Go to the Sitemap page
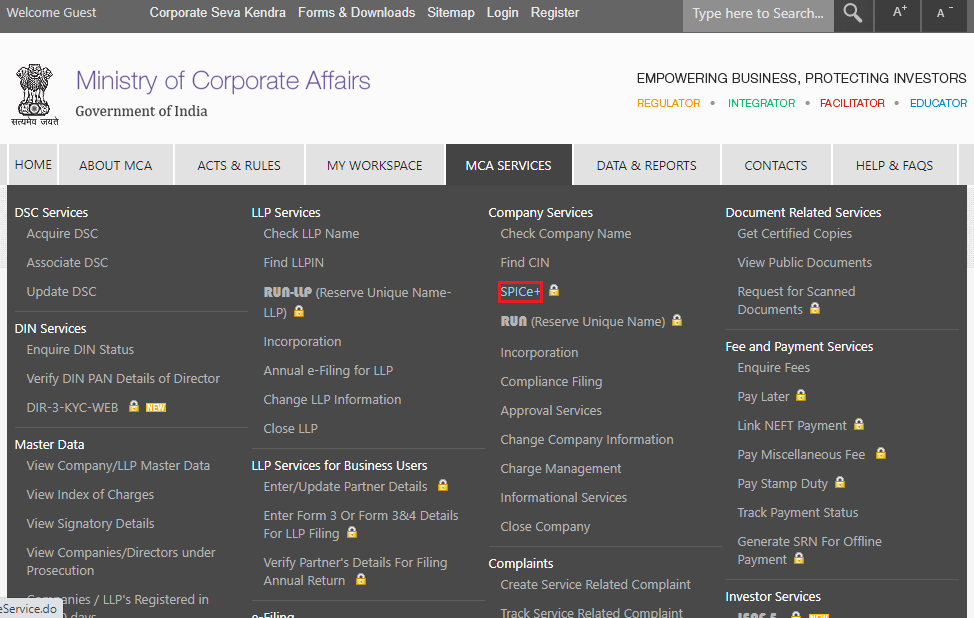974x618 pixels. click(x=451, y=12)
